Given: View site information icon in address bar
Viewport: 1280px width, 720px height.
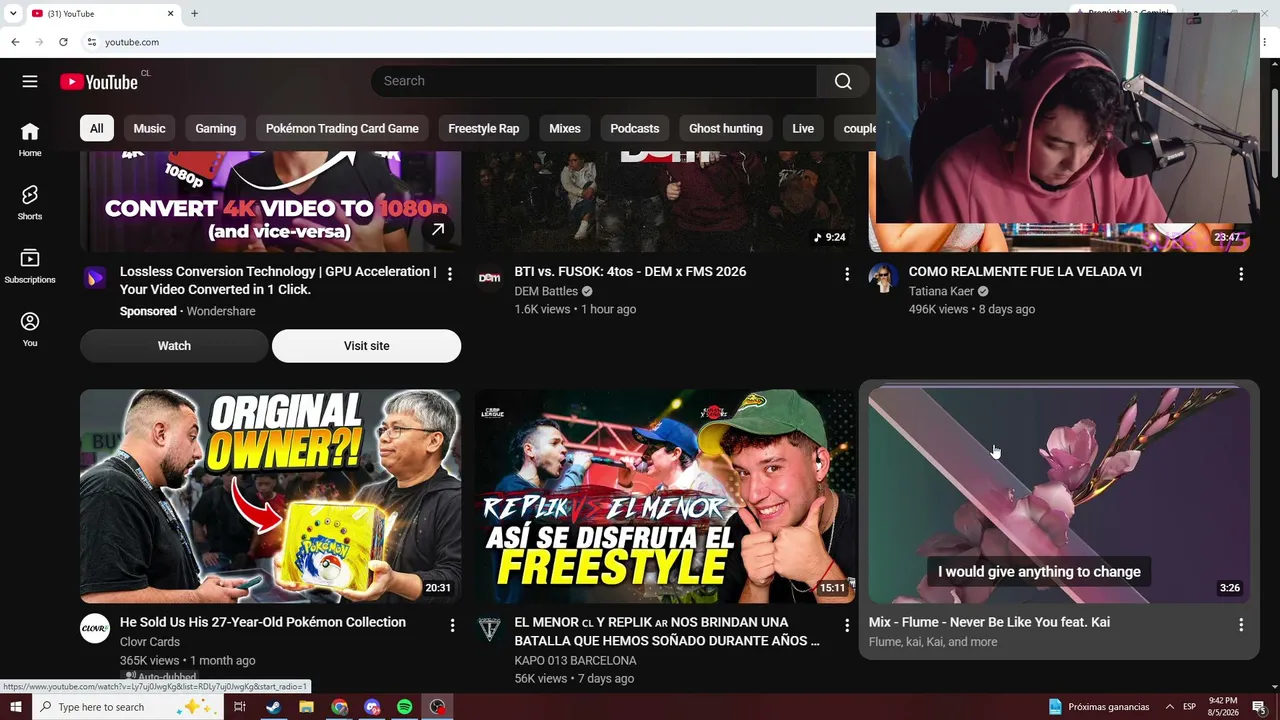Looking at the screenshot, I should (91, 42).
